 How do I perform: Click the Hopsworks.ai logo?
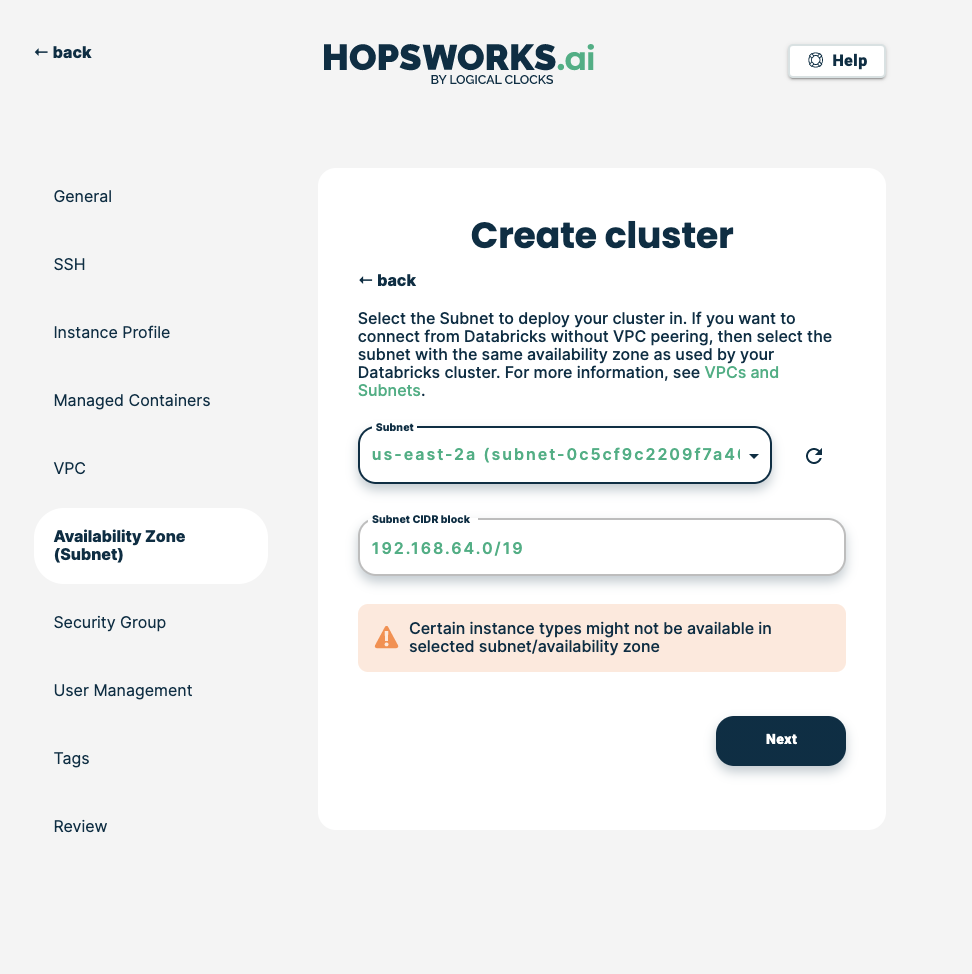pos(459,62)
